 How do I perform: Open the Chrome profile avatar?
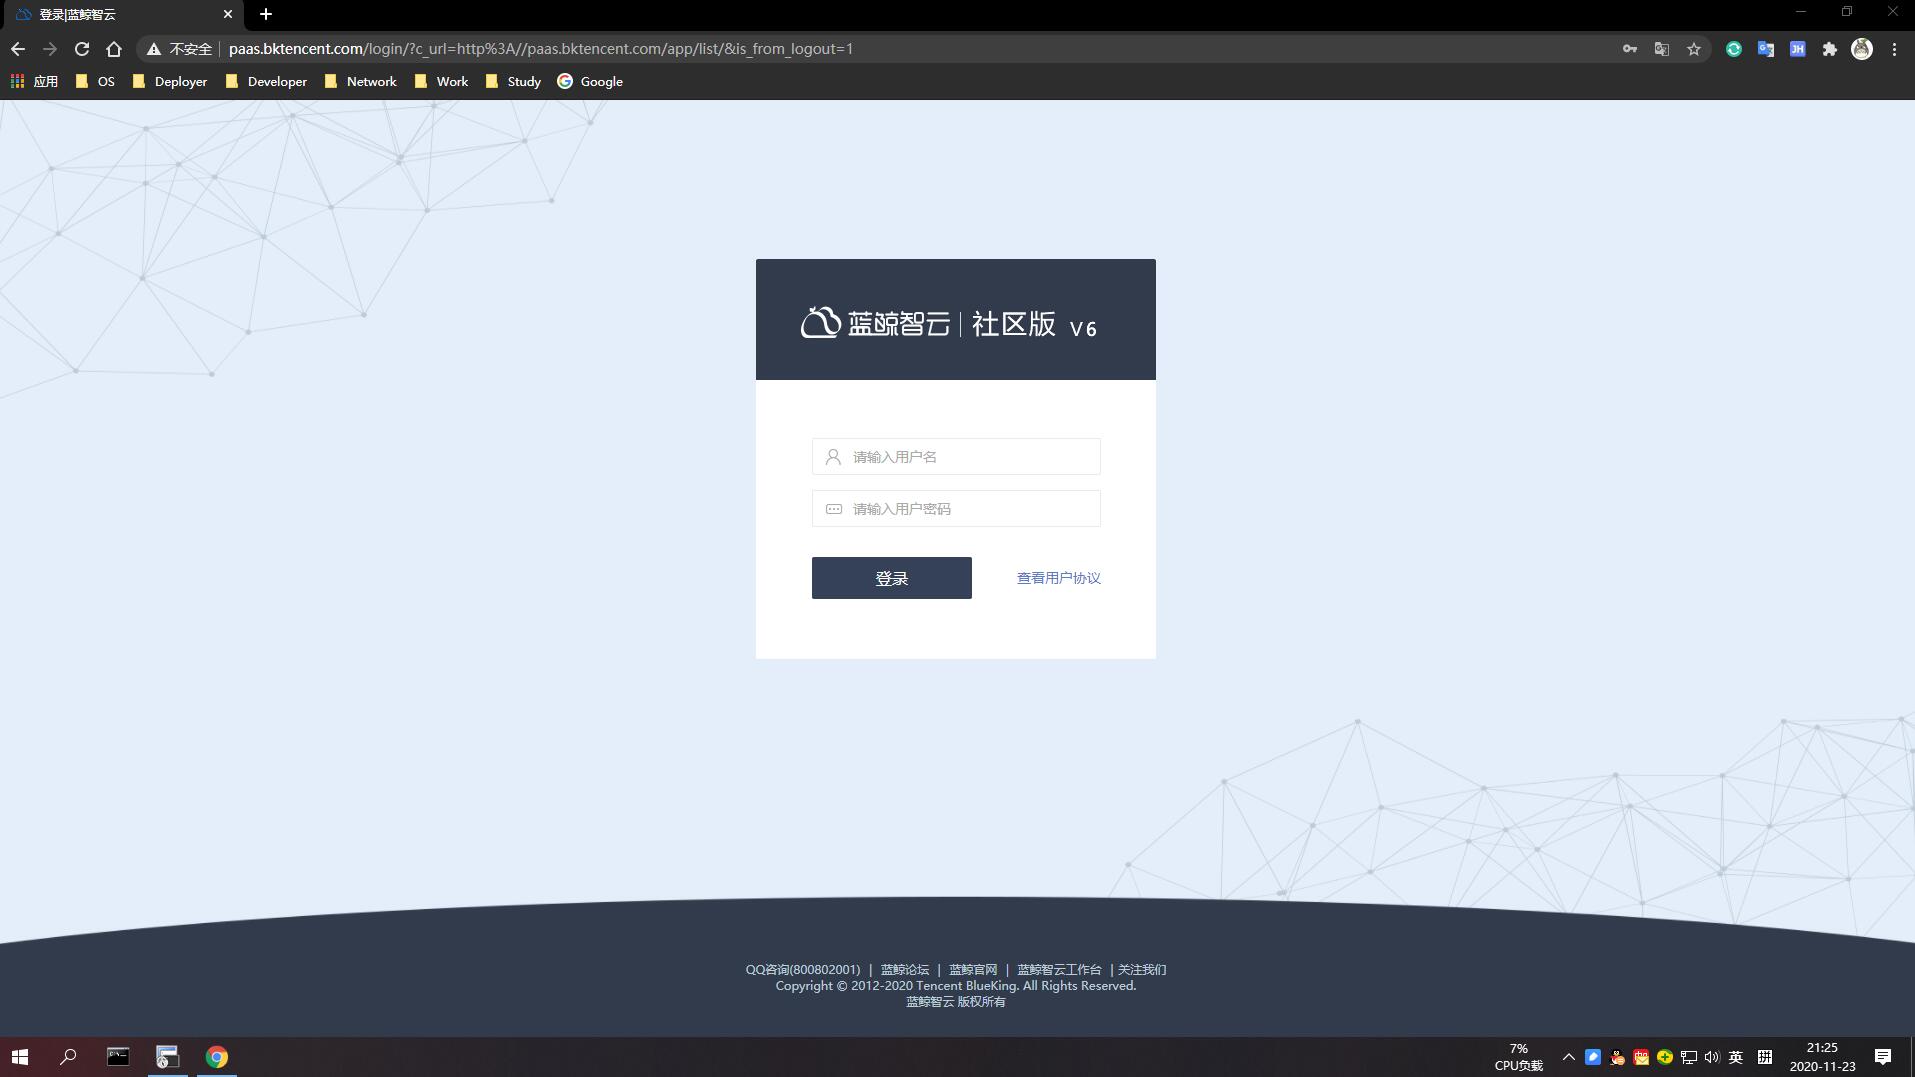click(x=1862, y=49)
